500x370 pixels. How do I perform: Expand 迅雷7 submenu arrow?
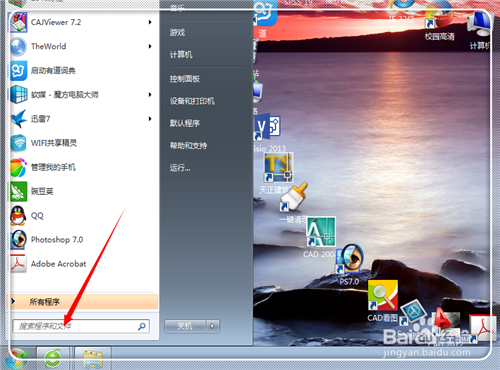tap(150, 119)
